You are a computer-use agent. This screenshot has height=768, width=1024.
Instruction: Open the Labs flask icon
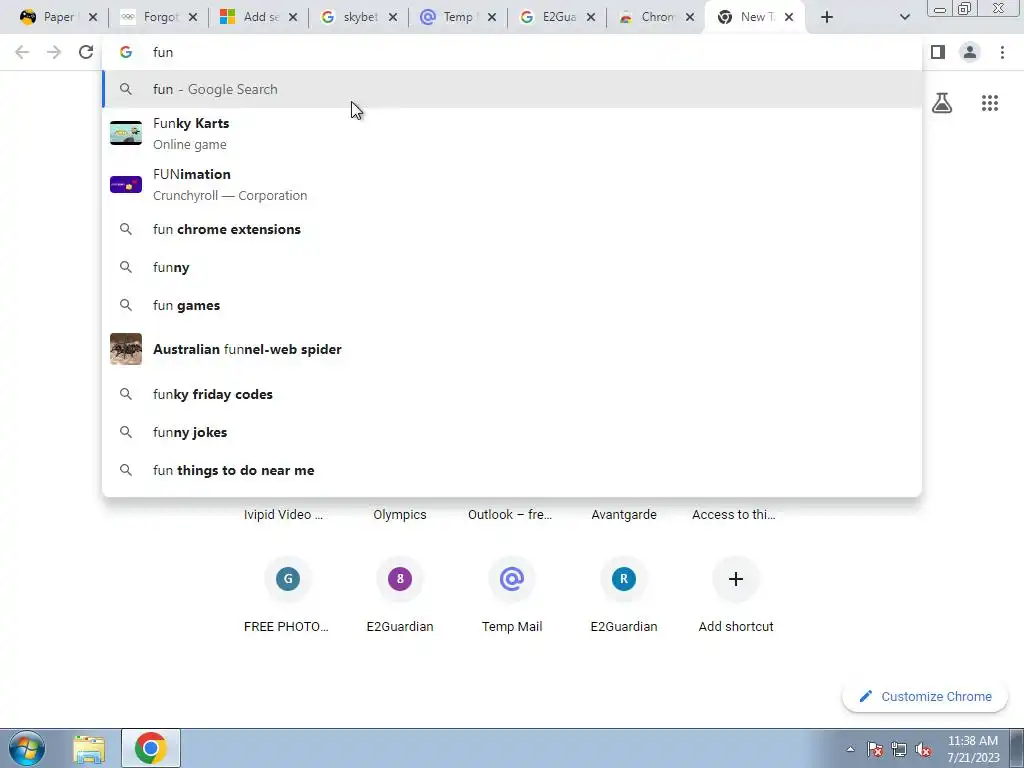point(942,103)
